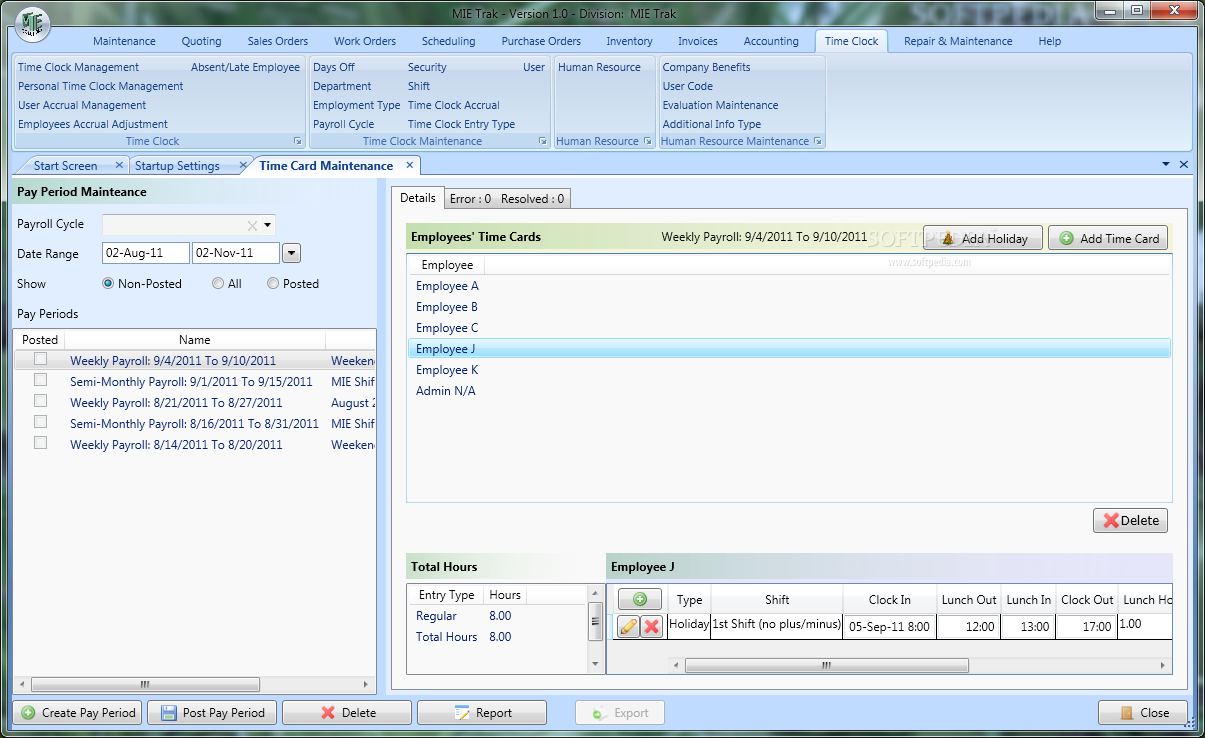The image size is (1205, 738).
Task: Switch to Error : 0 Resolved : 0 tab
Action: (x=506, y=199)
